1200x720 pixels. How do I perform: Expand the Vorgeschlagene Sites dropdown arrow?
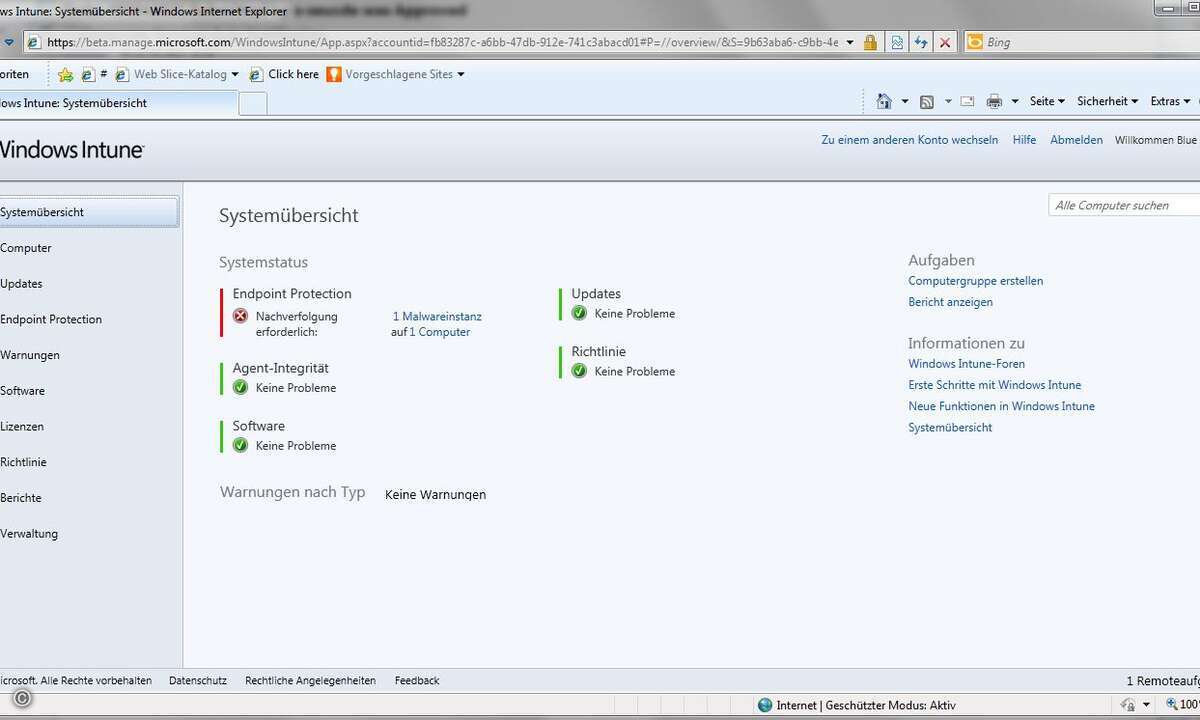click(x=461, y=74)
